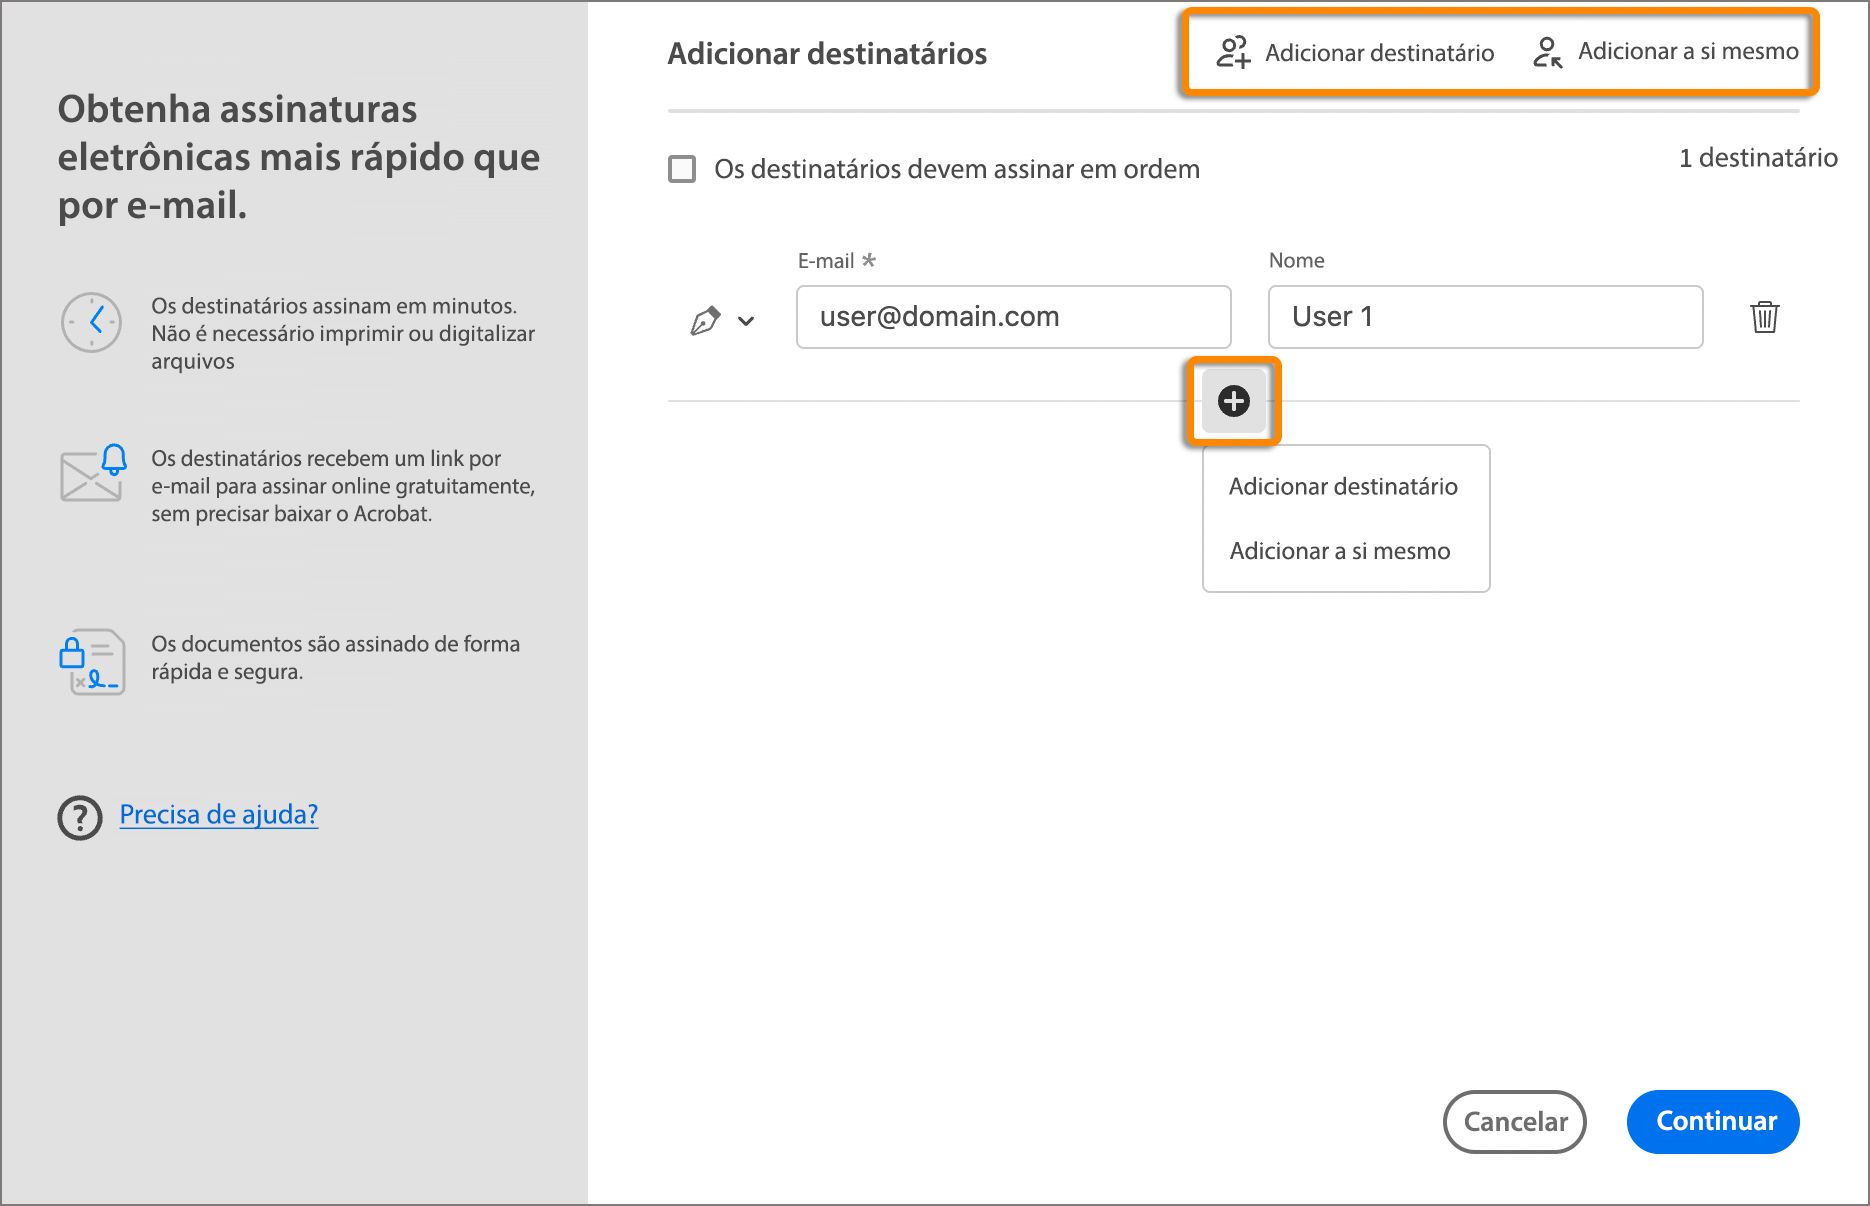1870x1206 pixels.
Task: Choose 'Adicionar destinatário' from the menu
Action: [x=1343, y=487]
